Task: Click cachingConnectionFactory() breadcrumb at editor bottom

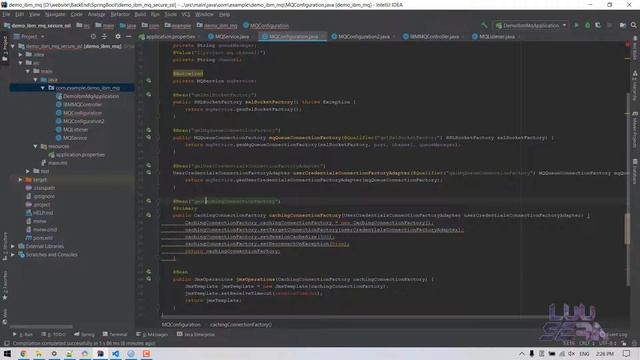Action: (241, 324)
